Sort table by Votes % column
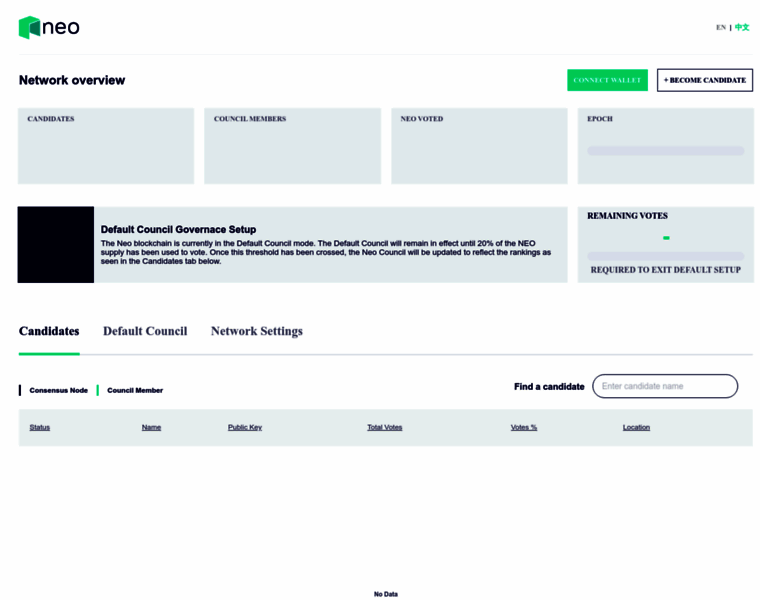The width and height of the screenshot is (760, 600). click(523, 427)
